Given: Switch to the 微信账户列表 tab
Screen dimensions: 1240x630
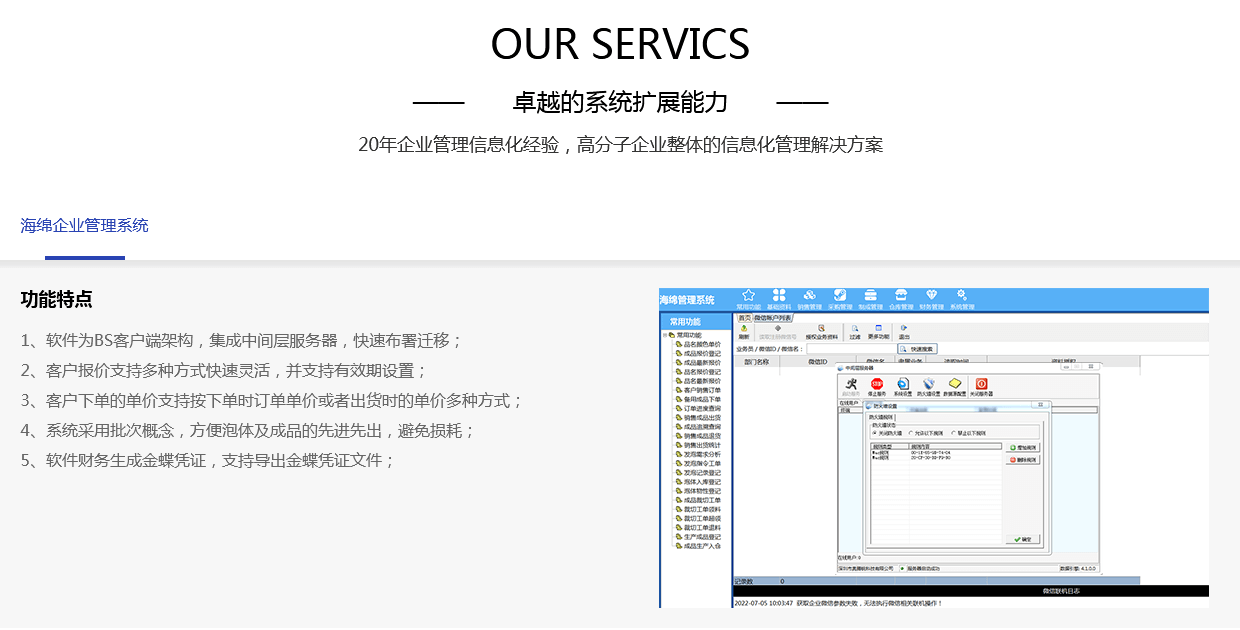Looking at the screenshot, I should click(773, 317).
